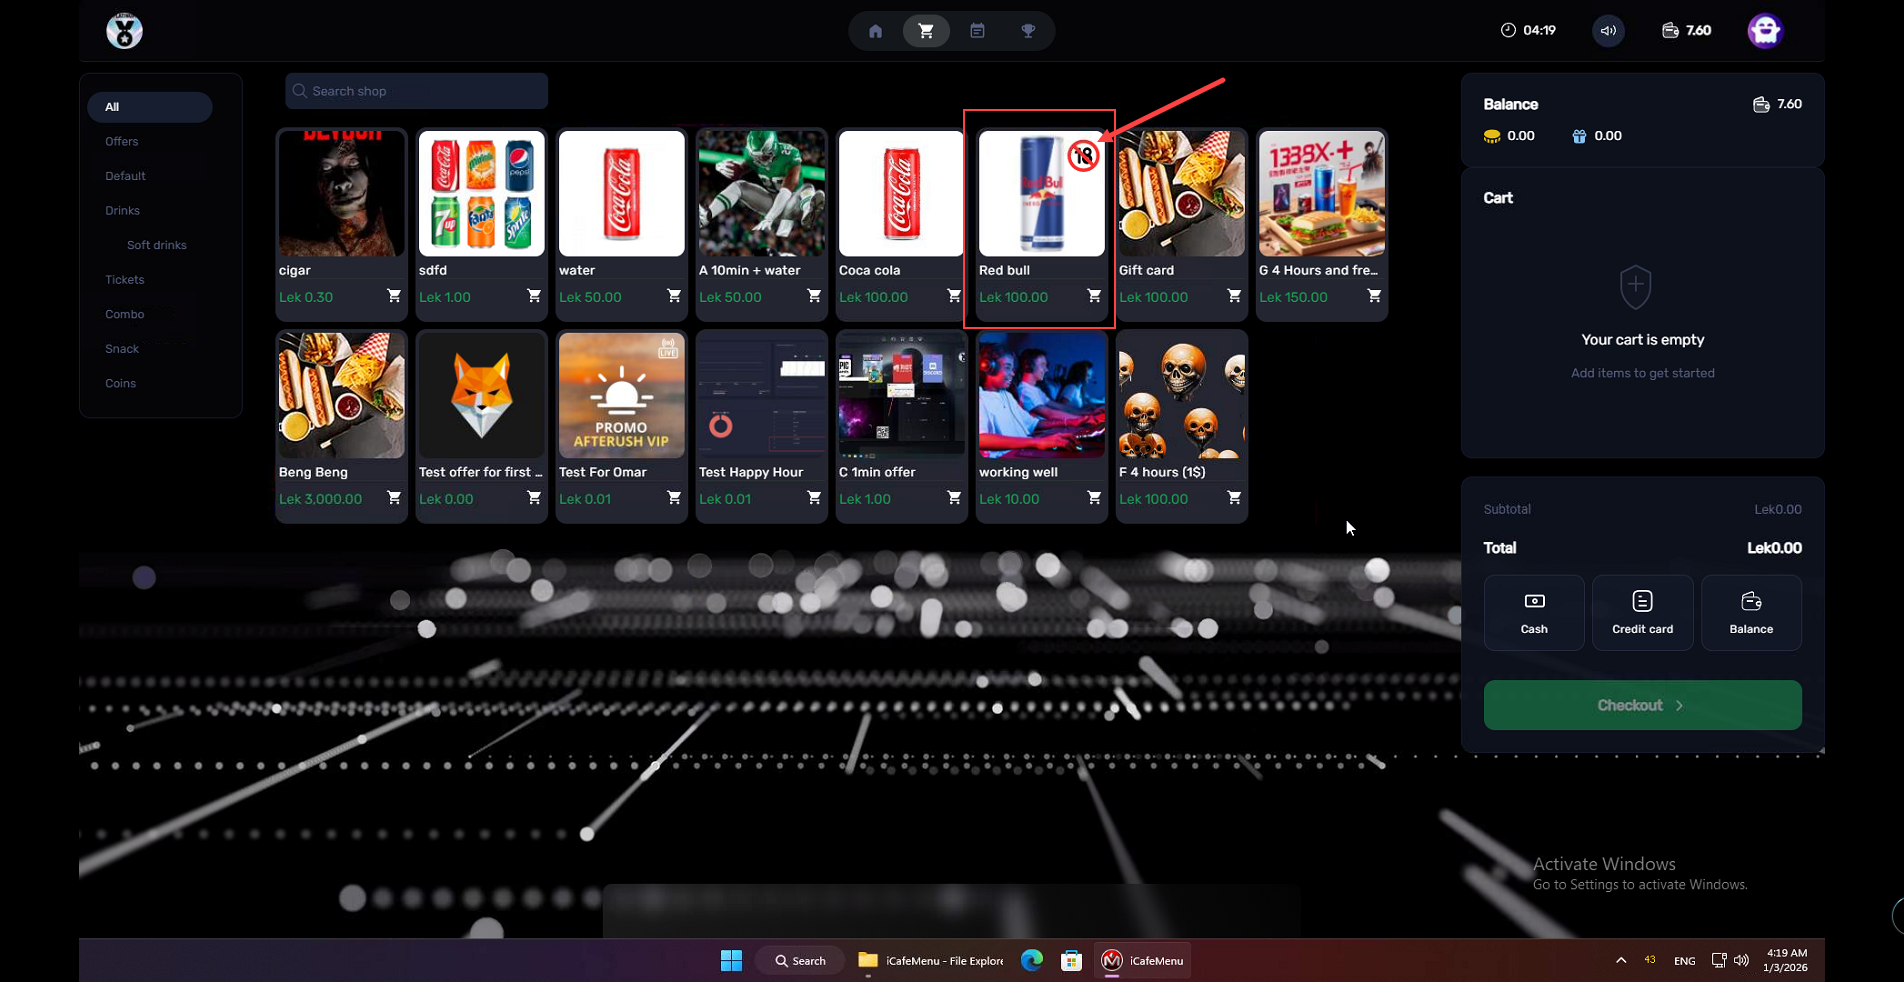Open the user avatar profile menu
Viewport: 1904px width, 982px height.
(x=1765, y=31)
